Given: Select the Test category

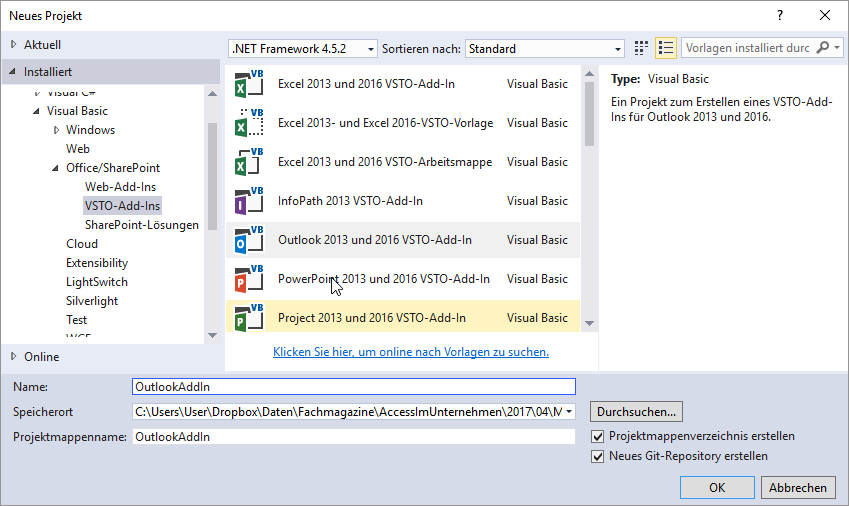Looking at the screenshot, I should [x=76, y=320].
